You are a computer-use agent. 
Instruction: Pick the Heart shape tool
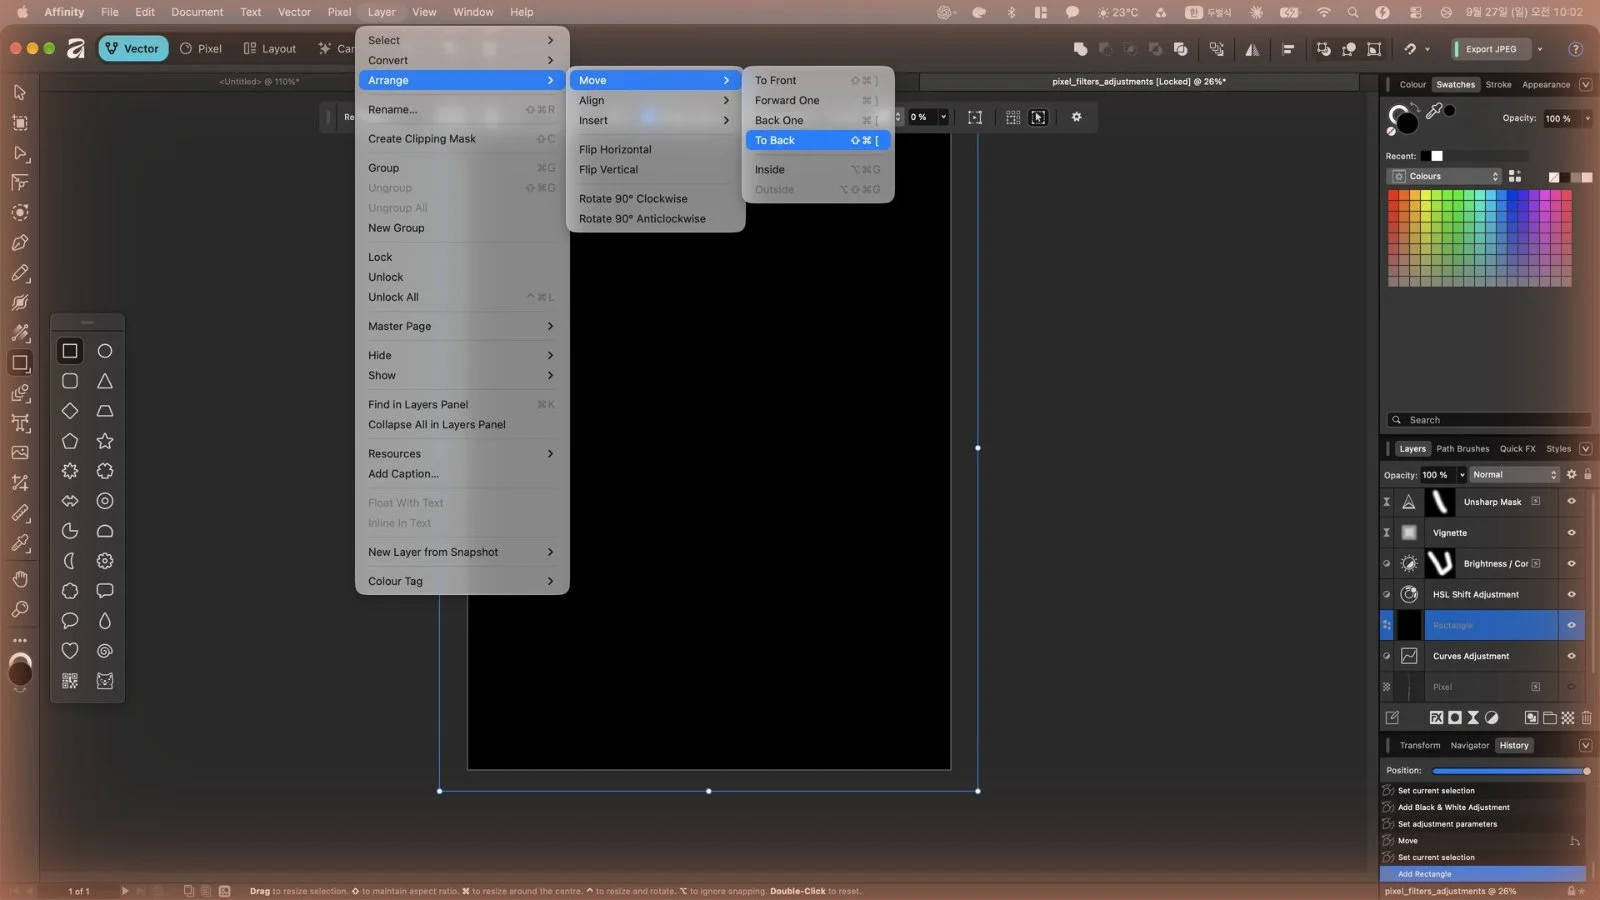70,651
